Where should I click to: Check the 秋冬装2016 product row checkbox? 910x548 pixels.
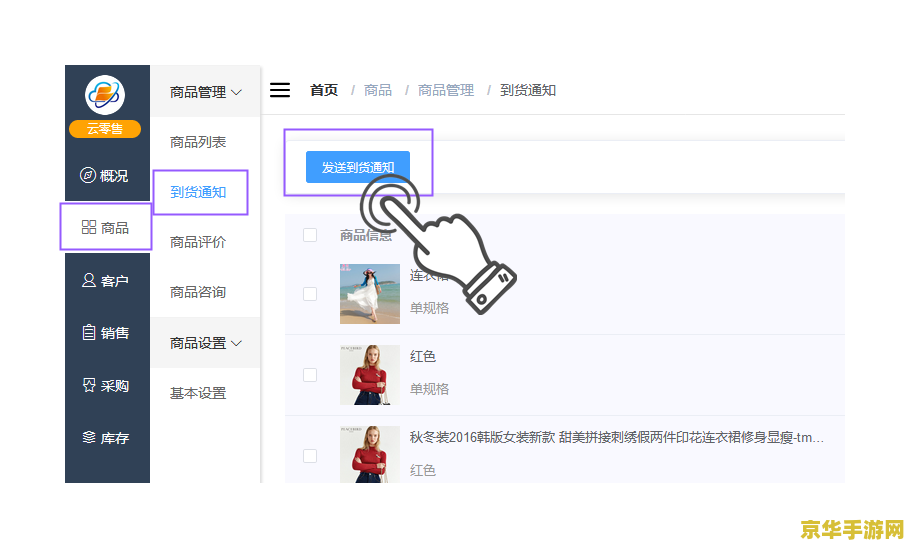310,456
